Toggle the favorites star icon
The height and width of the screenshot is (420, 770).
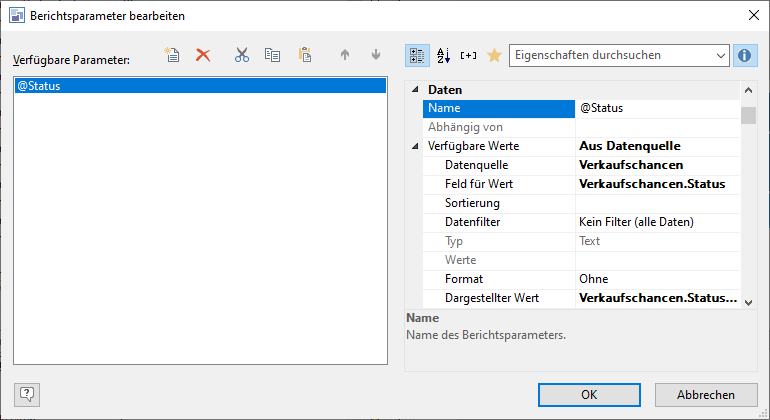(494, 55)
